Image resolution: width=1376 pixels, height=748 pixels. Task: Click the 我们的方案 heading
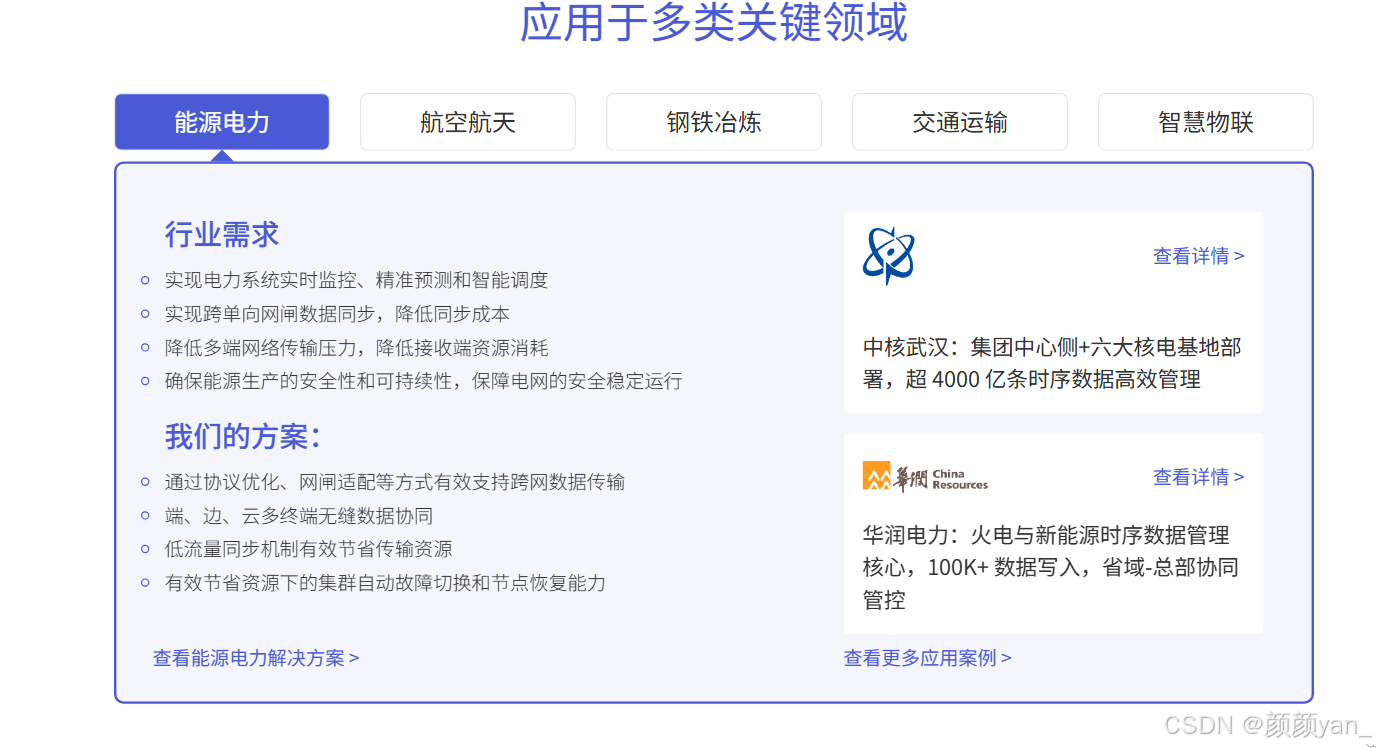click(x=243, y=437)
